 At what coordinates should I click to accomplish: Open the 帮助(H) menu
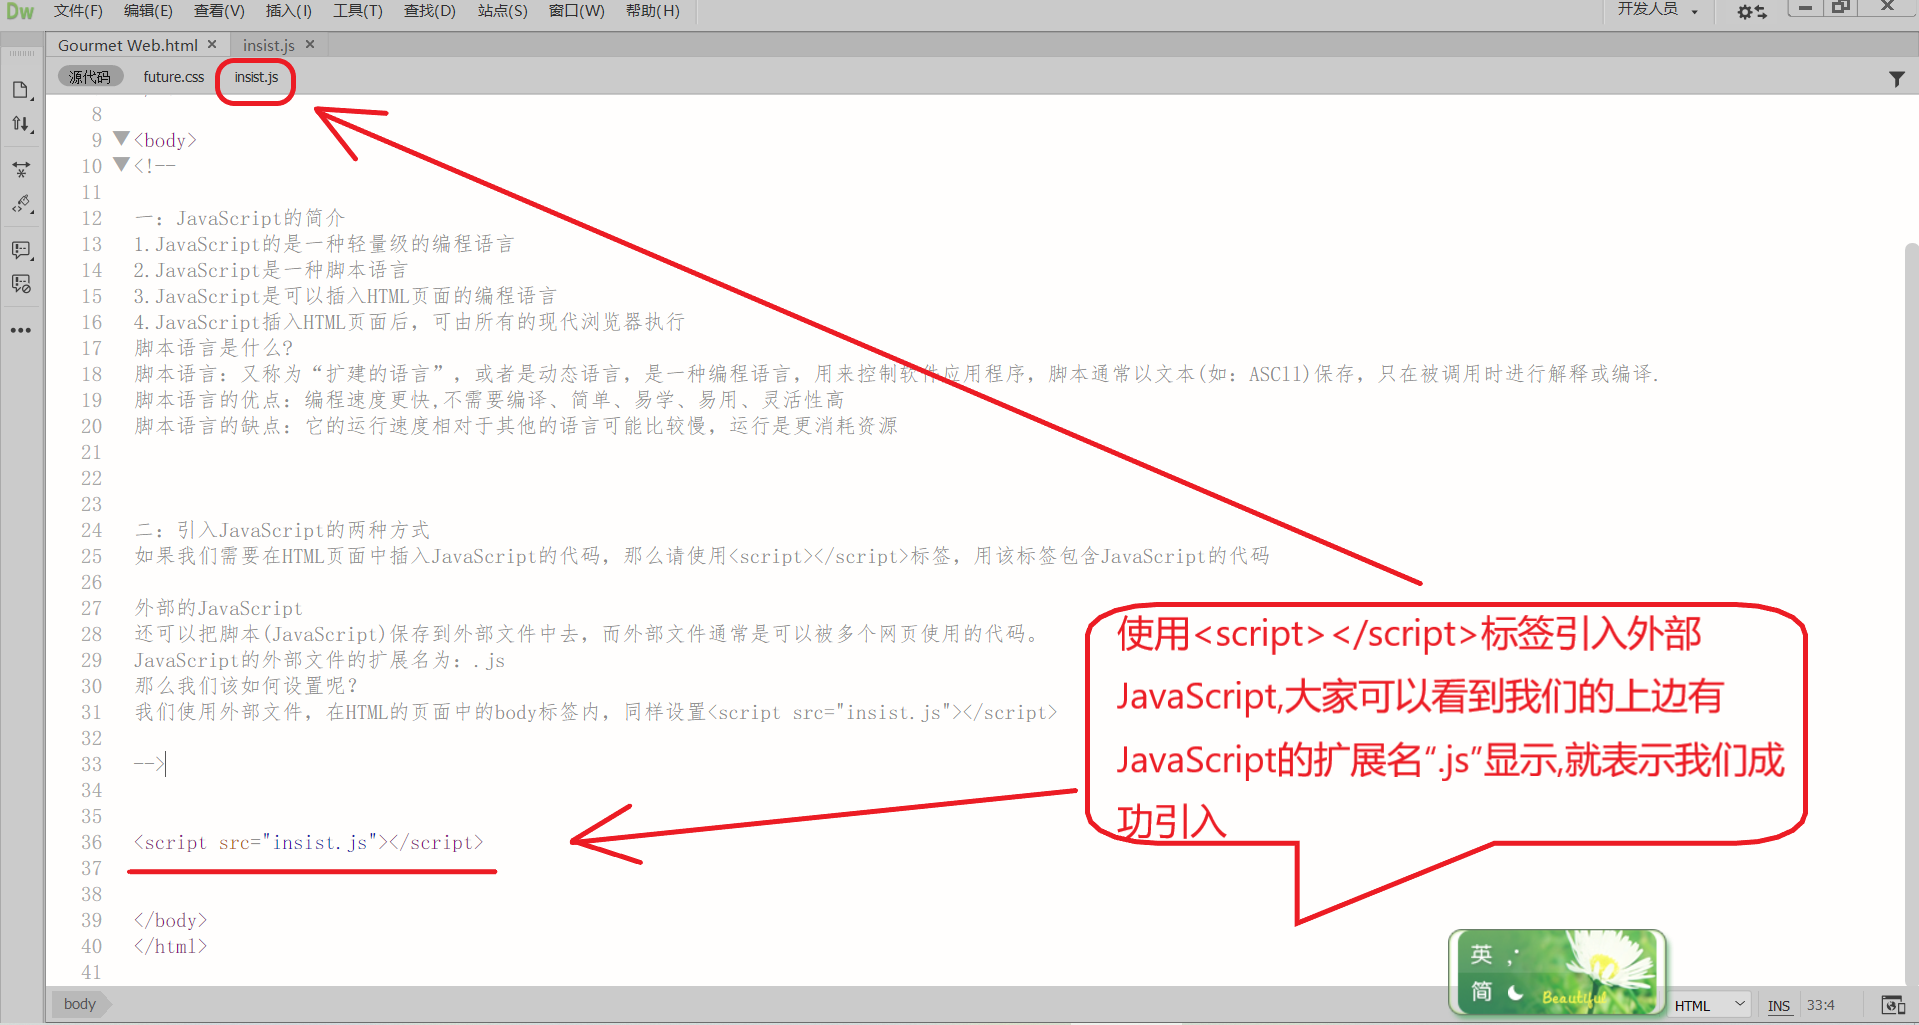click(x=653, y=11)
